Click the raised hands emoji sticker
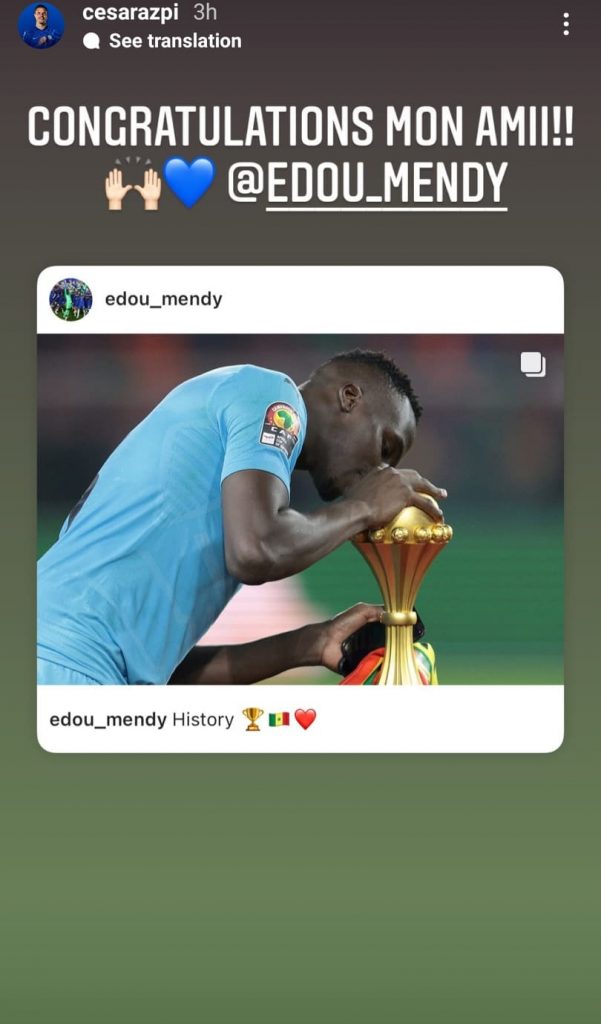The image size is (601, 1024). (133, 184)
